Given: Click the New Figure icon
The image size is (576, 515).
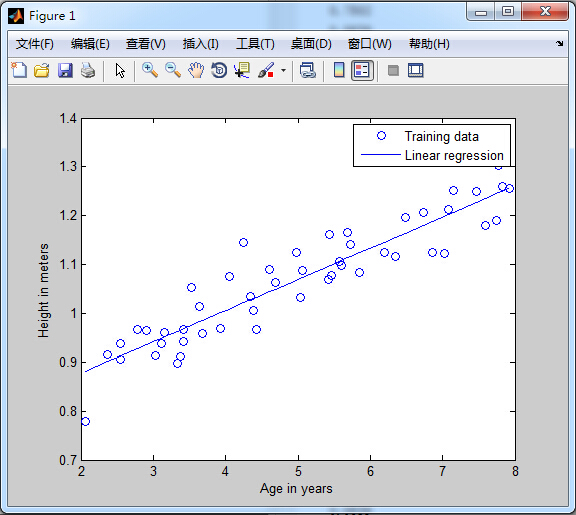Looking at the screenshot, I should pyautogui.click(x=19, y=70).
